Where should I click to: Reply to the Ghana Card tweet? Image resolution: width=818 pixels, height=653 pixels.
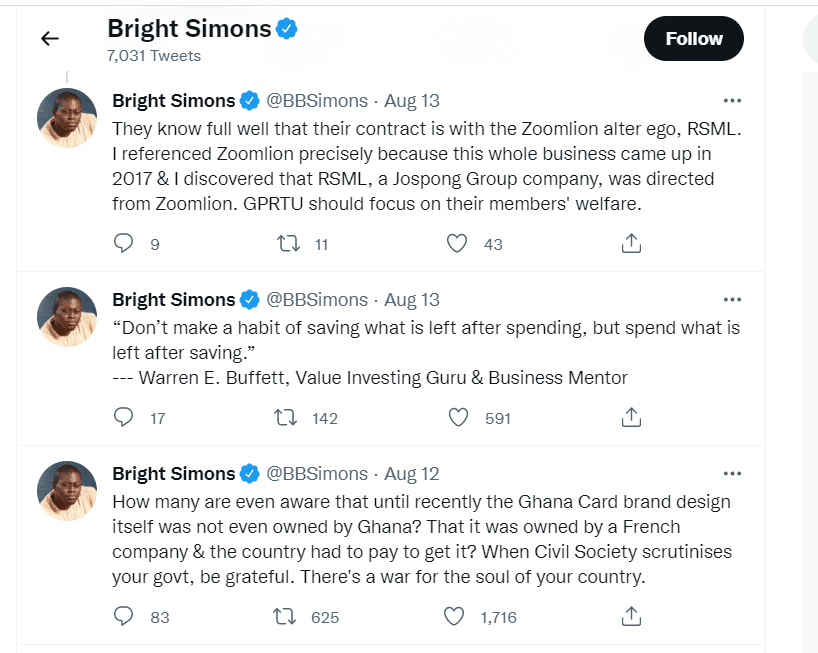coord(124,616)
